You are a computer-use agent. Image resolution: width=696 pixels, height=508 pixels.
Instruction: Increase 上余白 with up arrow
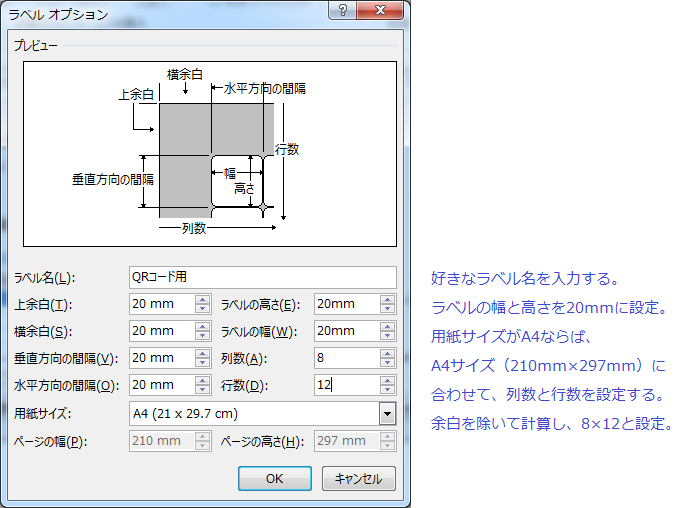pyautogui.click(x=202, y=299)
